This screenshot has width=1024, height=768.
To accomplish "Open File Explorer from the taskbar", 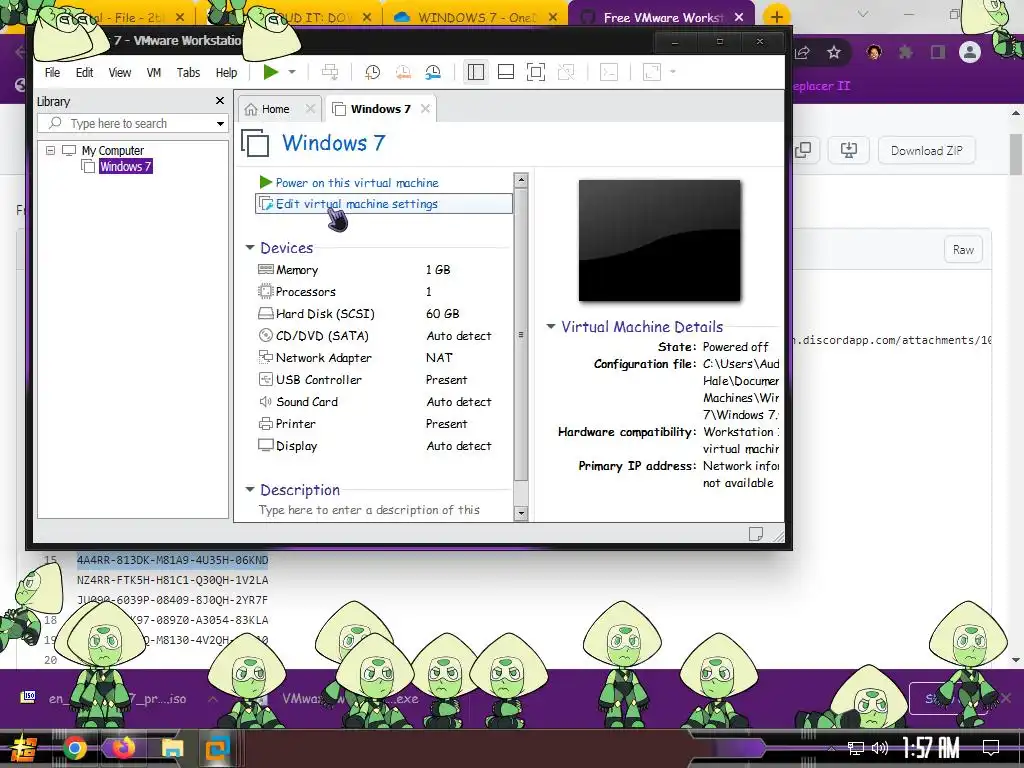I will click(x=172, y=748).
